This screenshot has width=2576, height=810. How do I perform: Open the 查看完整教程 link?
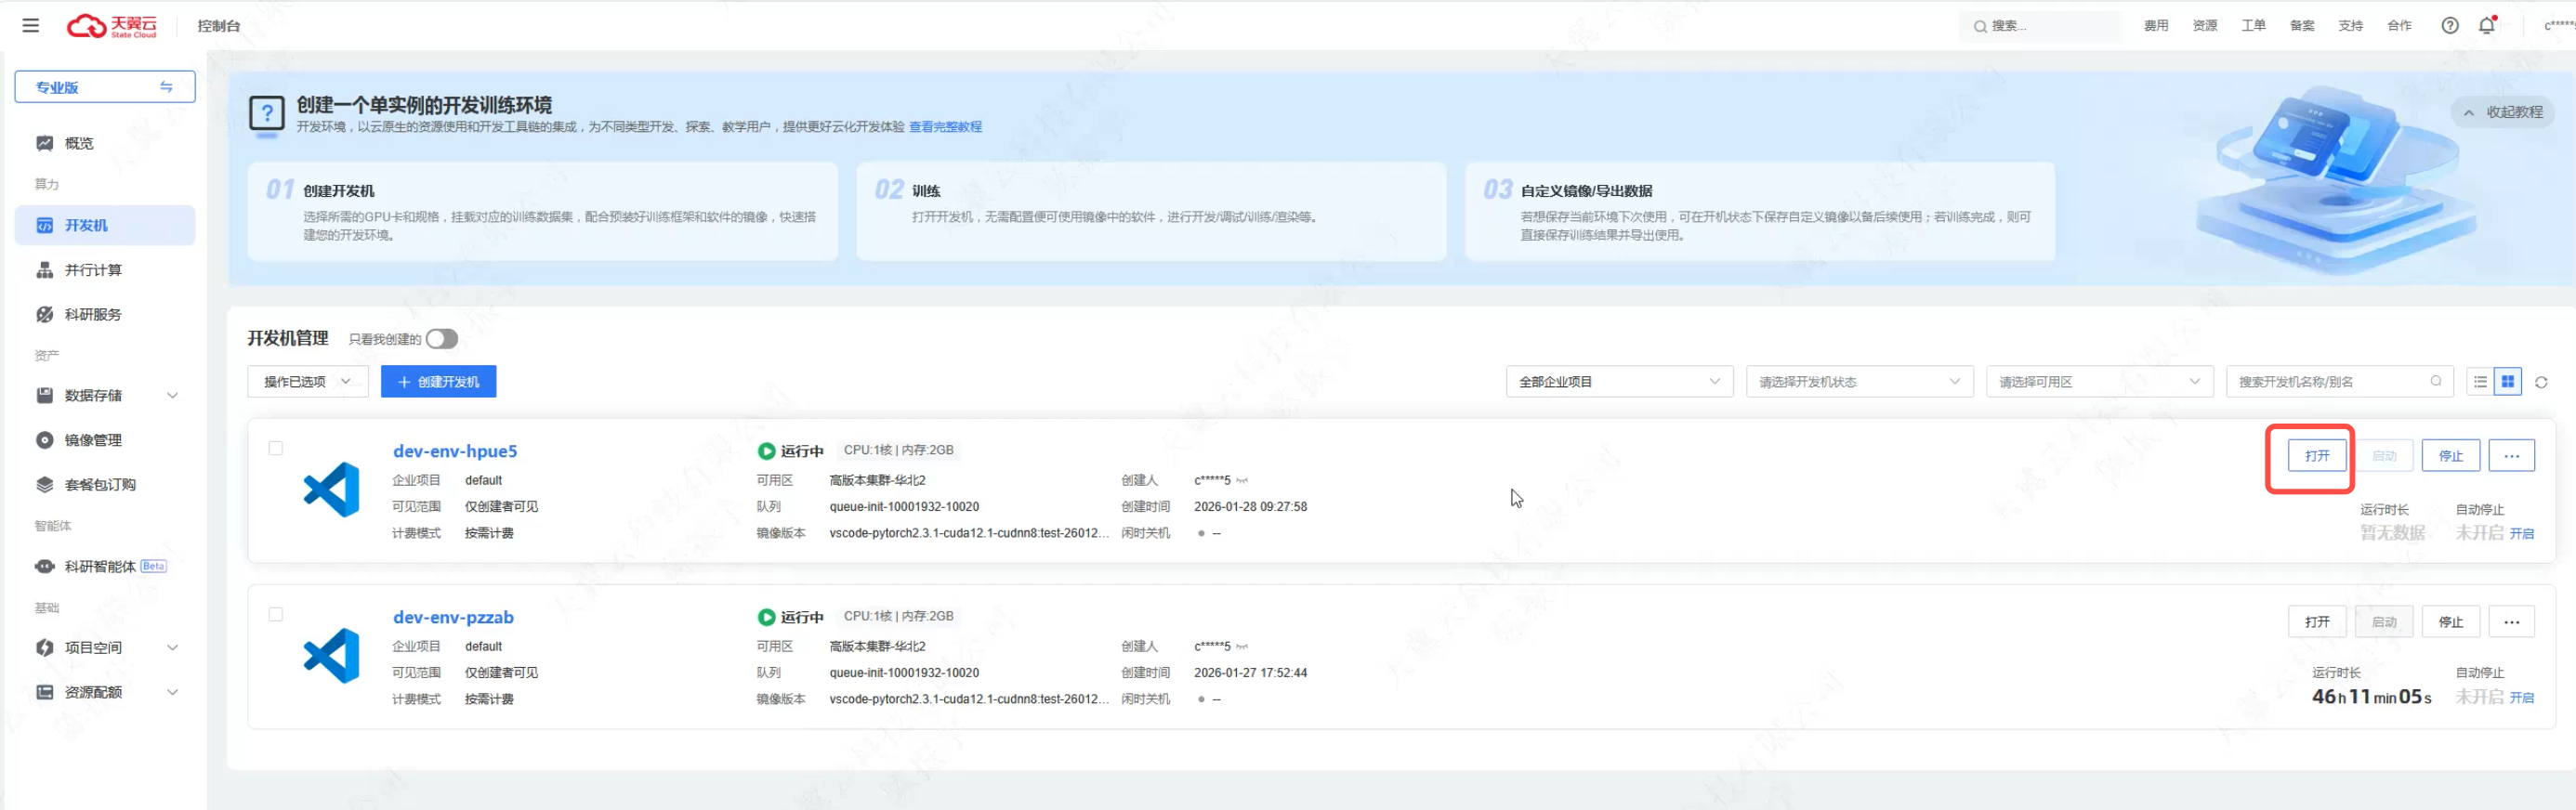coord(945,127)
